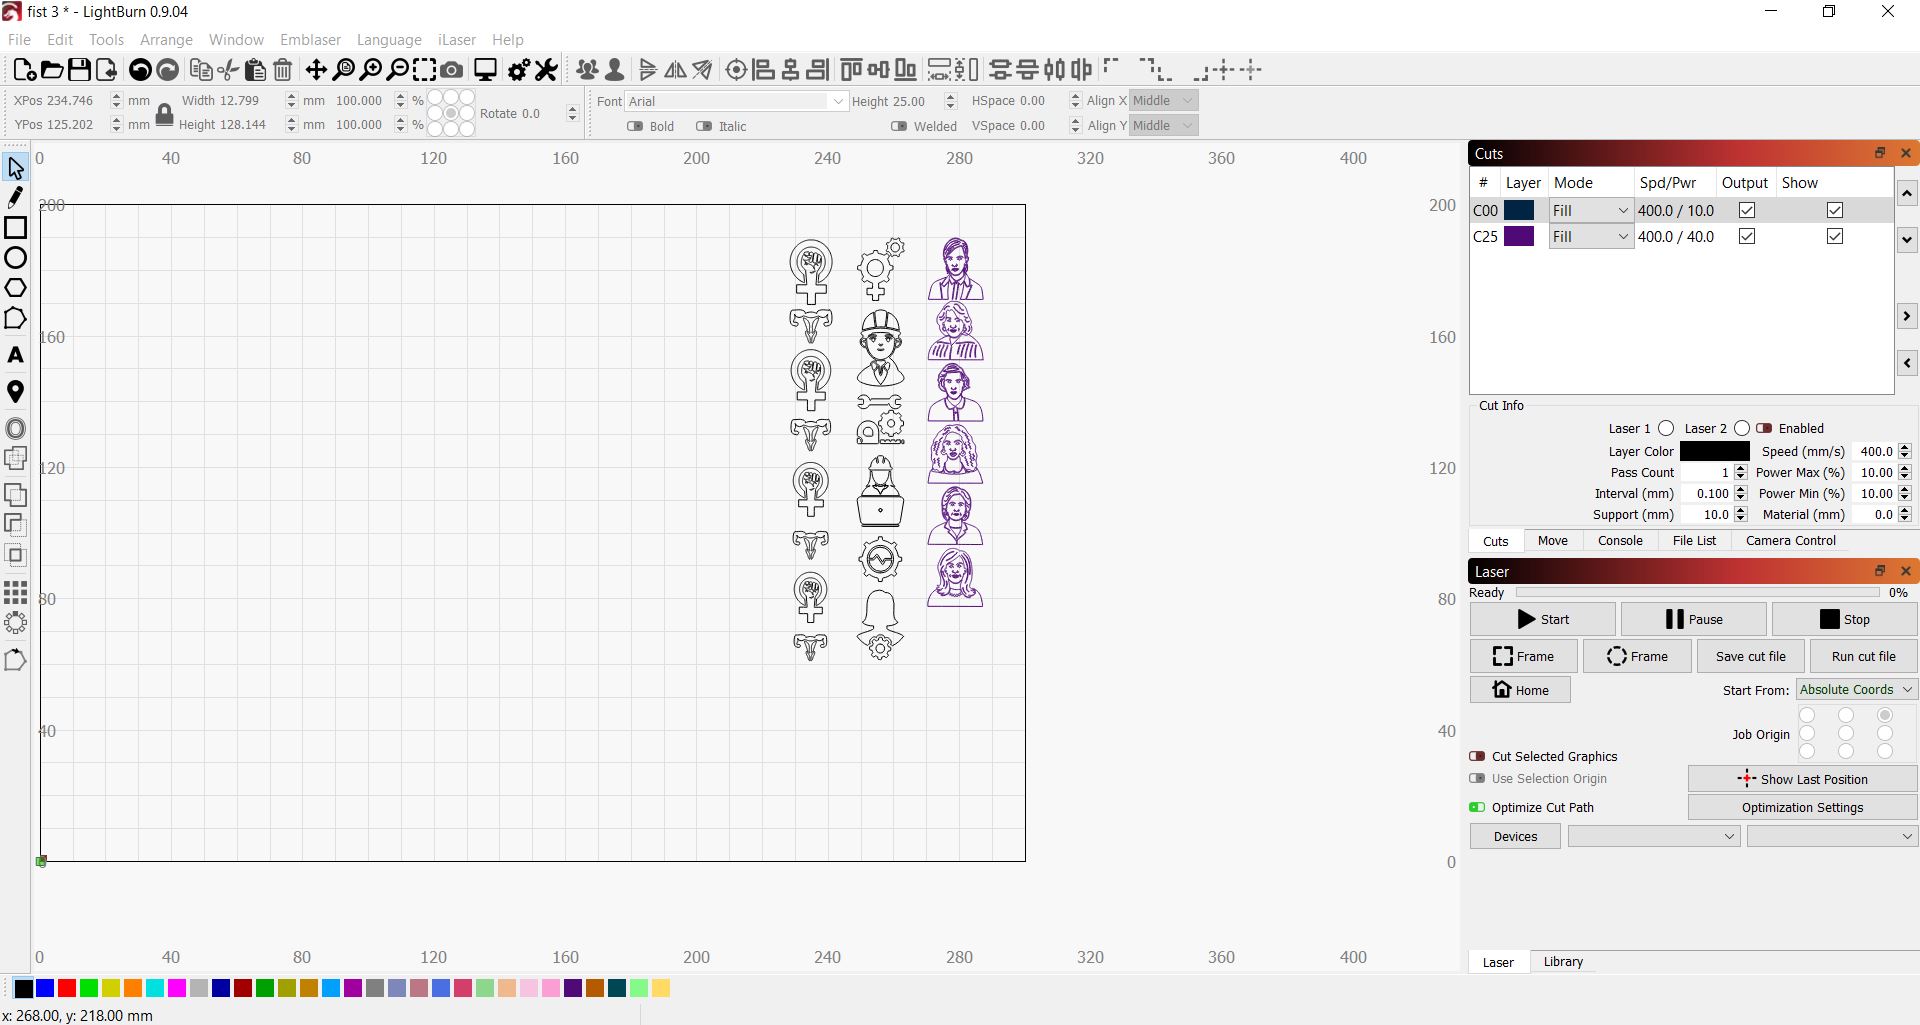The height and width of the screenshot is (1025, 1920).
Task: Open device settings wrench-screwdriver icon
Action: 546,70
